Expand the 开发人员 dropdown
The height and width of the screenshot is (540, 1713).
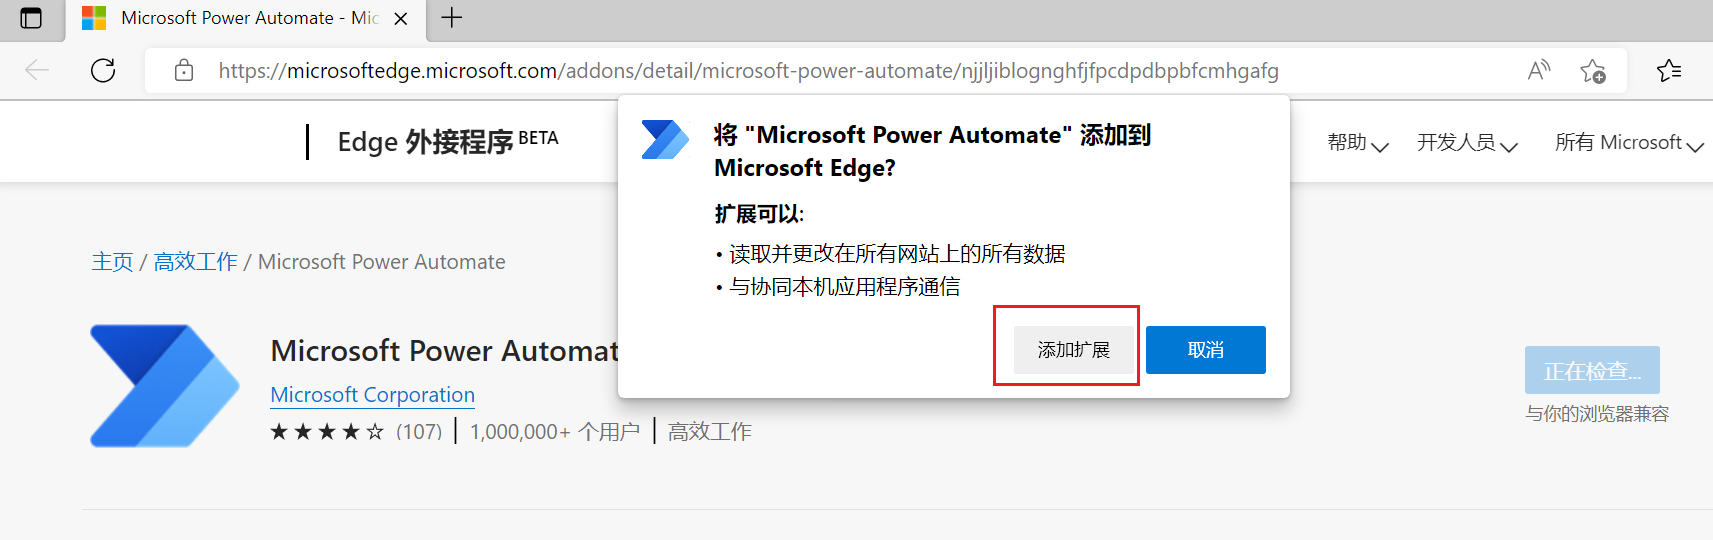tap(1467, 143)
